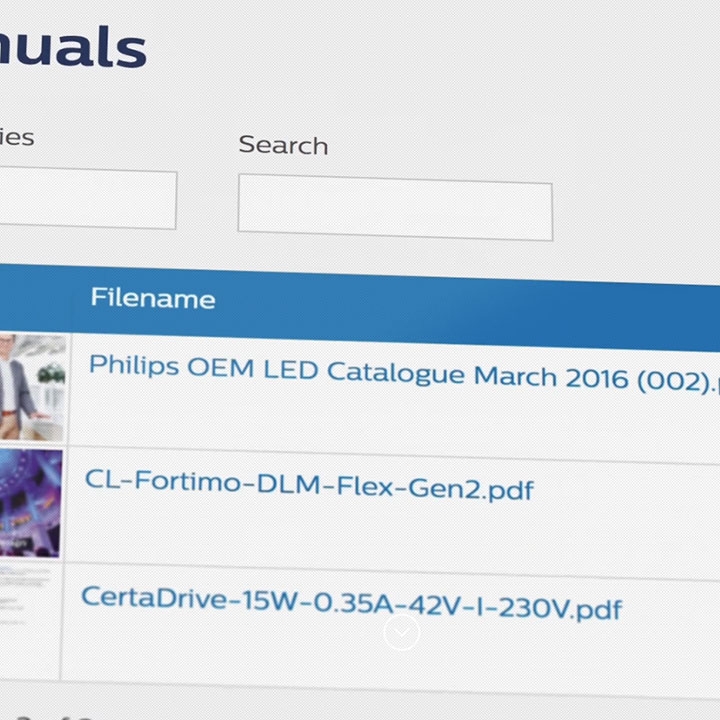Select the Philips OEM catalogue thumbnail image
Screen dimensions: 720x720
pyautogui.click(x=32, y=388)
